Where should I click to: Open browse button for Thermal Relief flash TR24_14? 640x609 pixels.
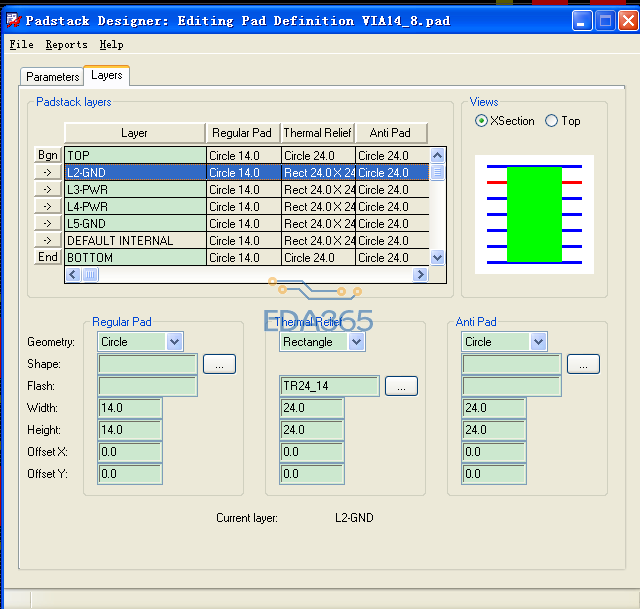click(401, 386)
